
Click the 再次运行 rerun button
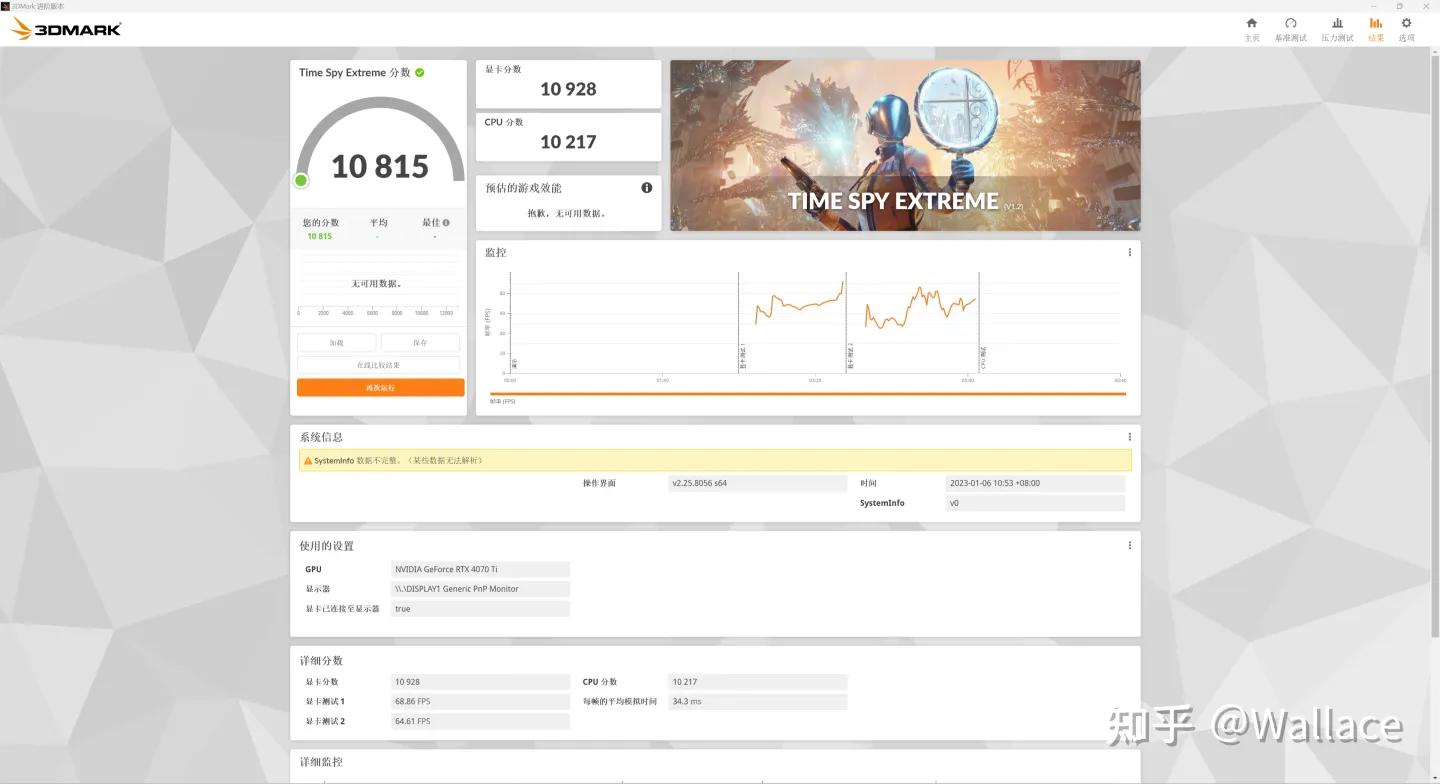[x=379, y=387]
